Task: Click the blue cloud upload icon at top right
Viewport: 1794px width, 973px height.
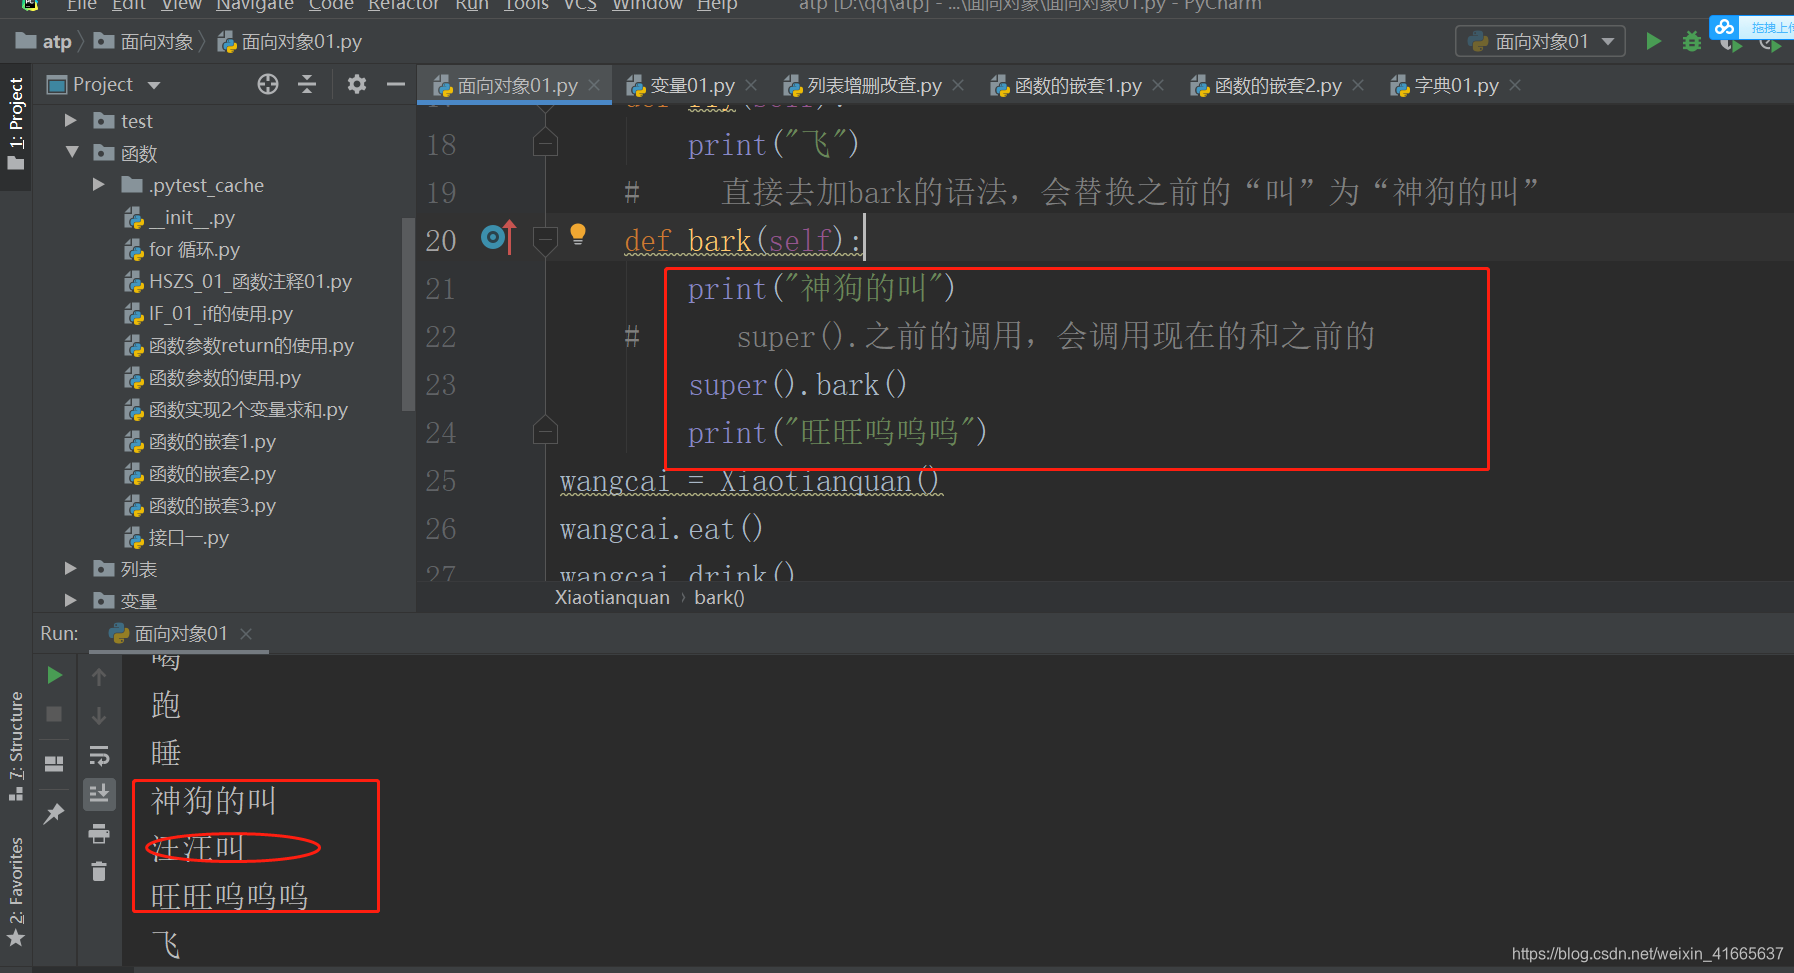Action: (1724, 28)
